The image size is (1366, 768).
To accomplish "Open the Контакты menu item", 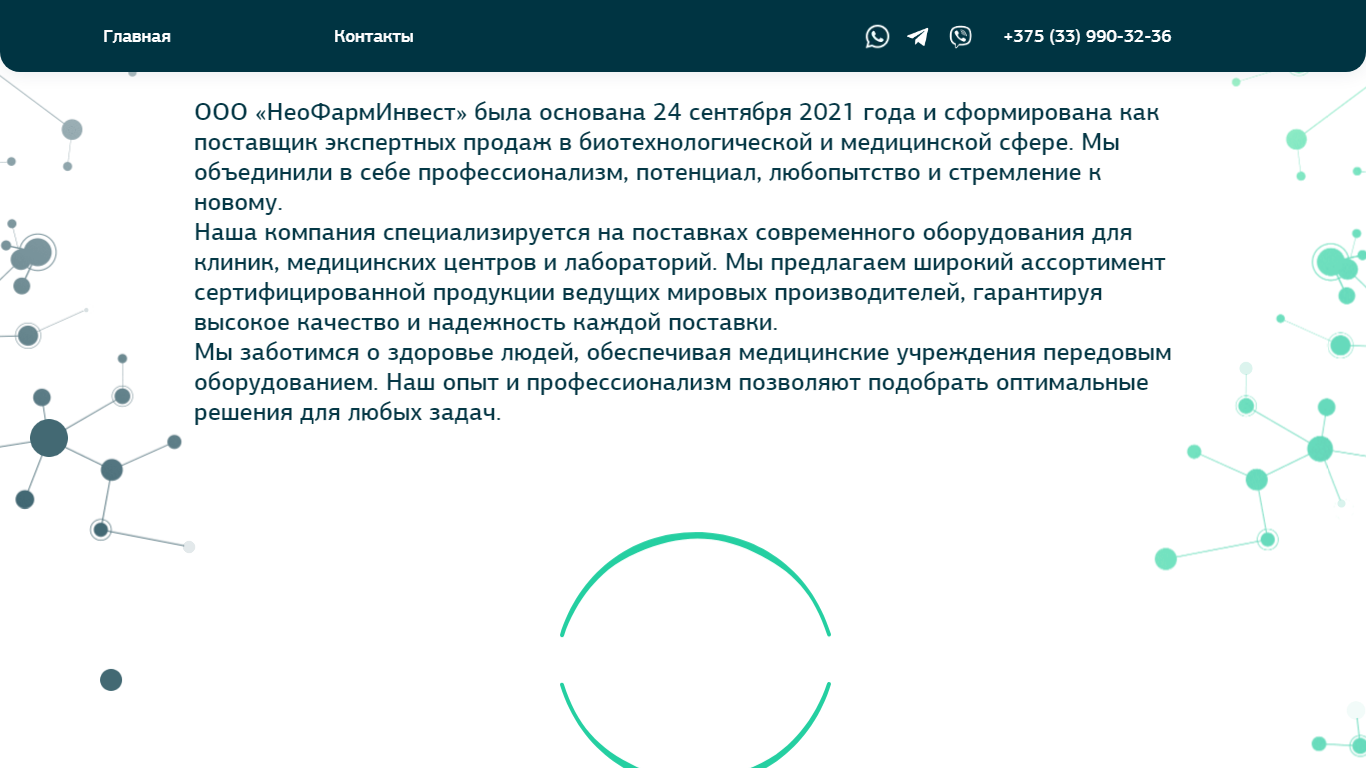I will pos(374,37).
